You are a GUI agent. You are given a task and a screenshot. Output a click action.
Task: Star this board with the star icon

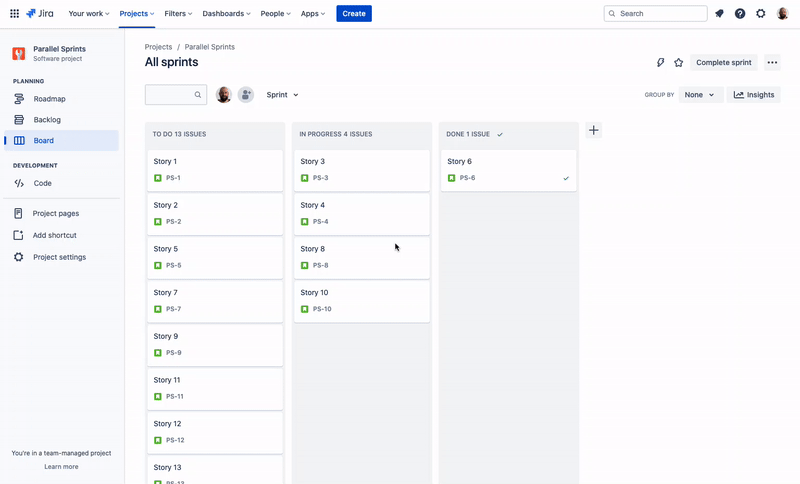678,63
